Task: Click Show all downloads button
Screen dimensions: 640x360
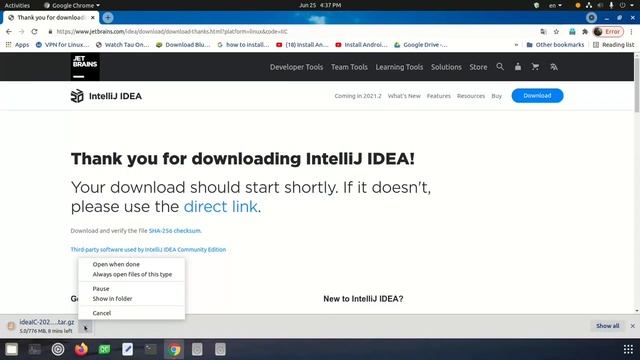Action: point(607,326)
